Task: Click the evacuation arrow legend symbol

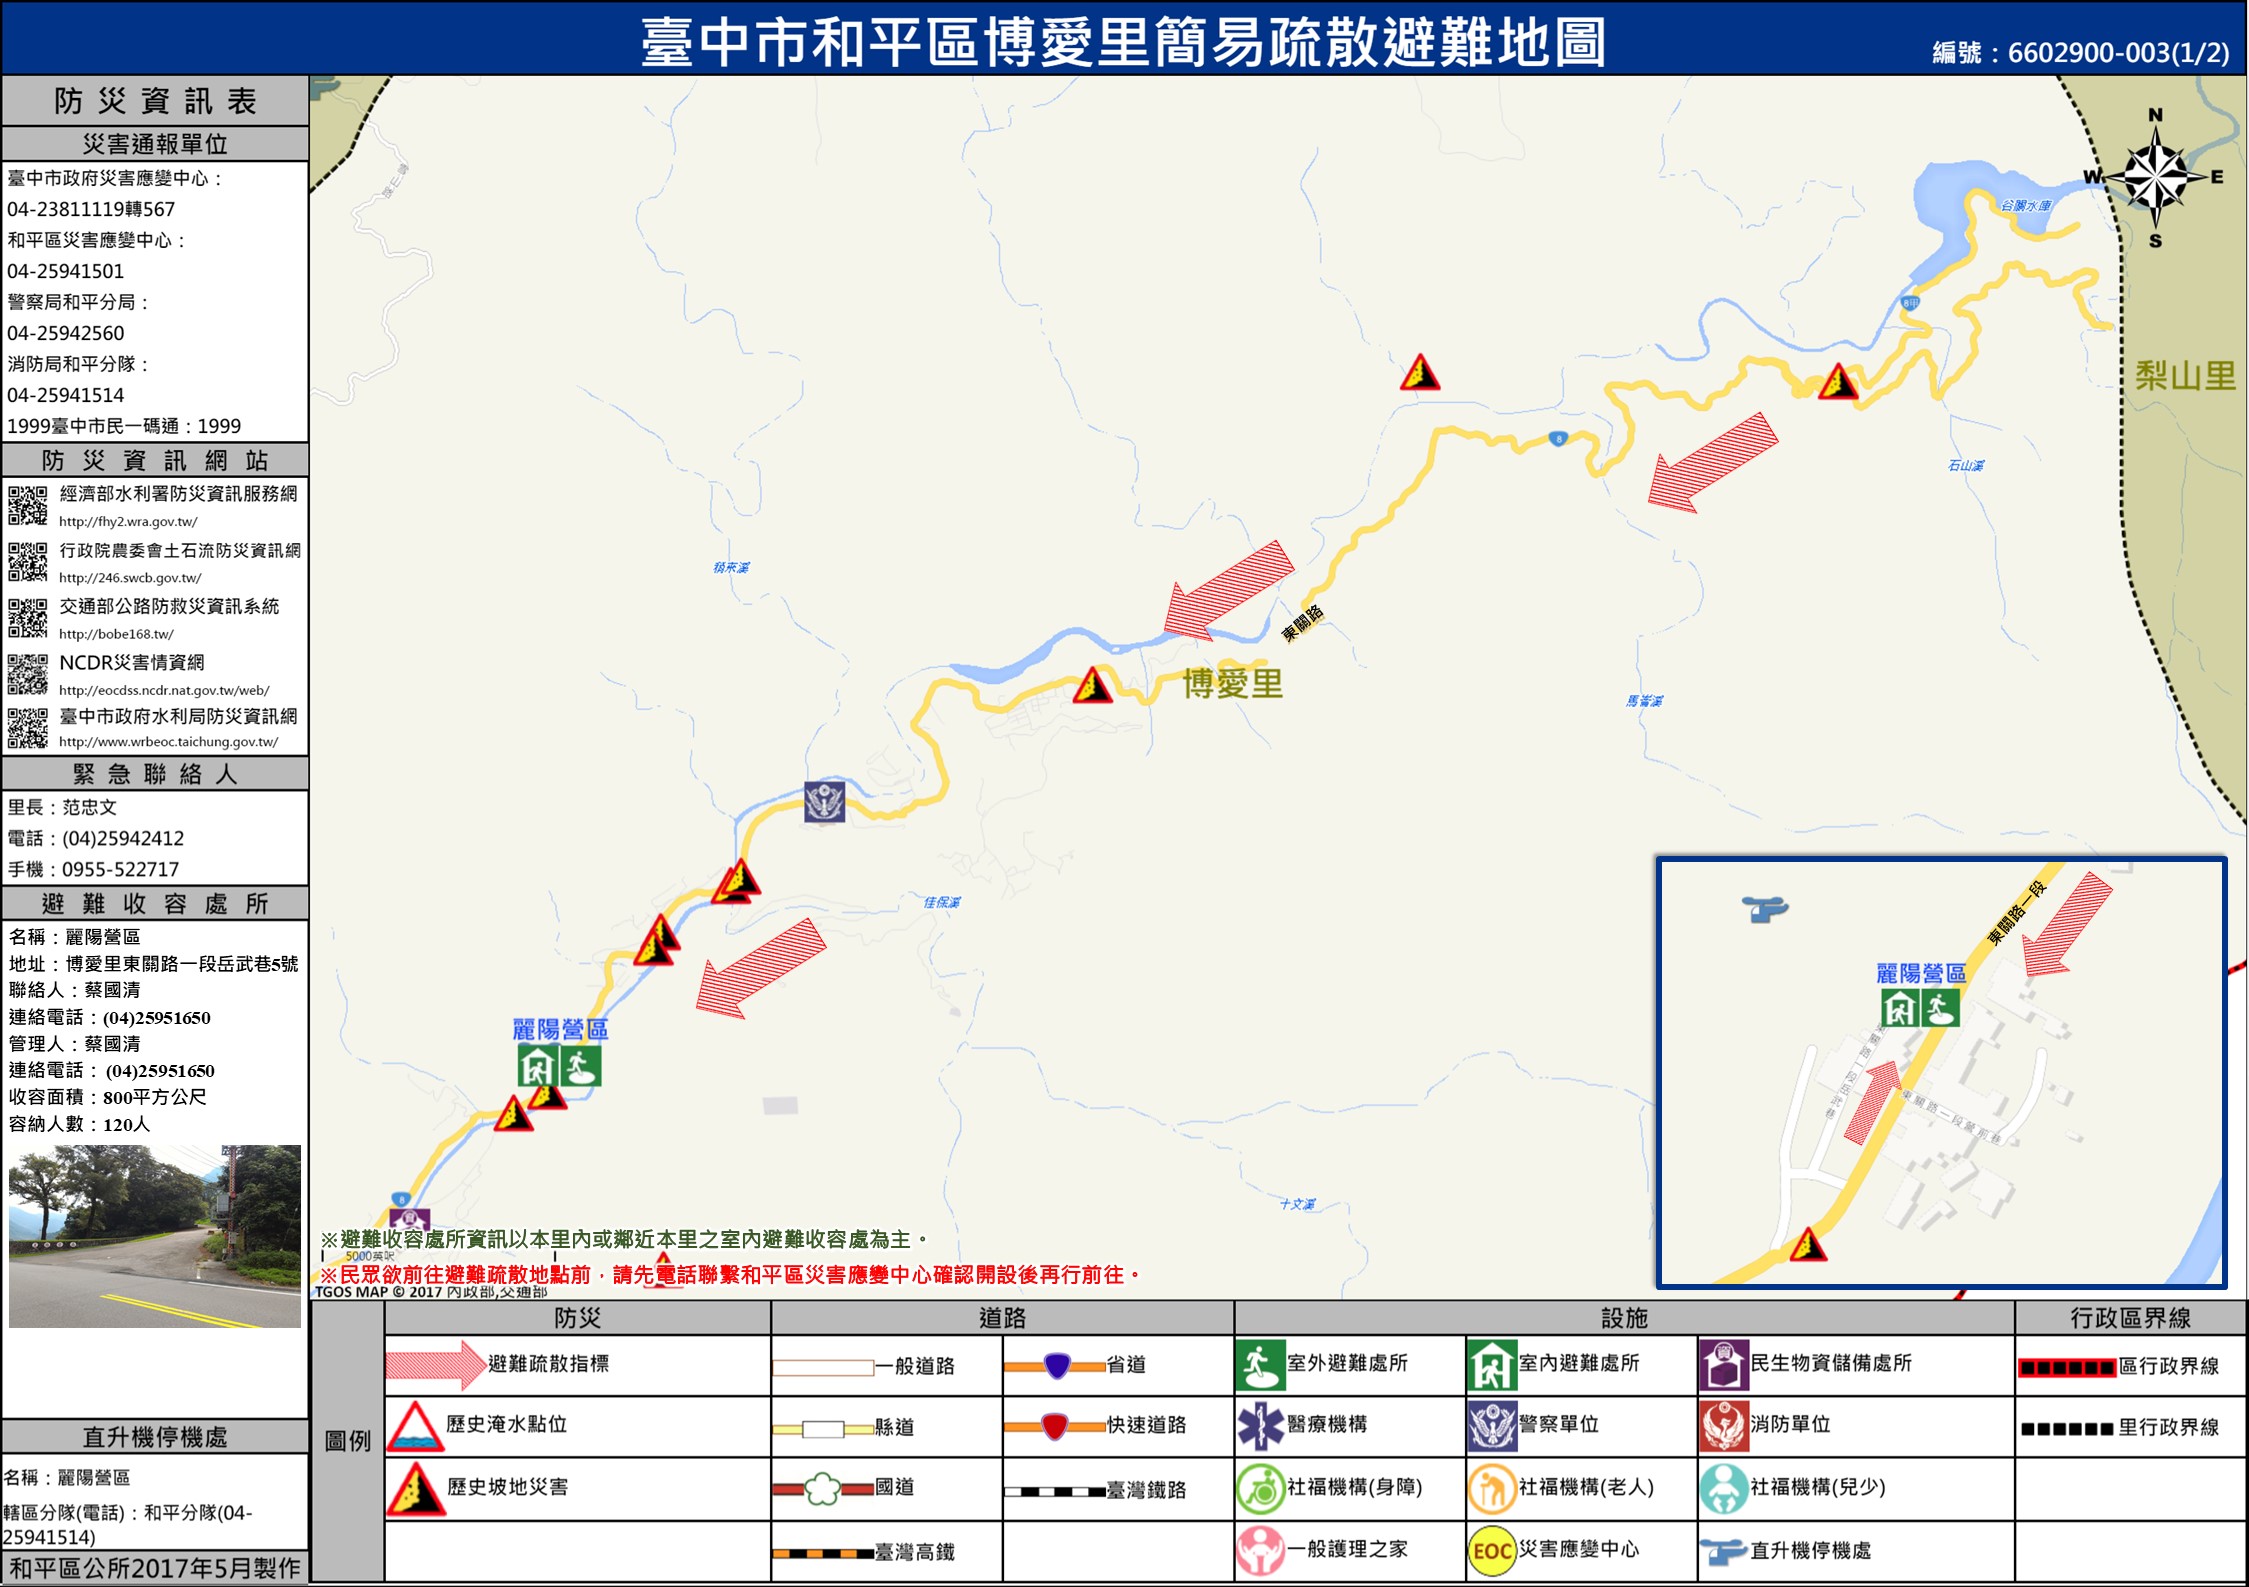Action: click(435, 1365)
